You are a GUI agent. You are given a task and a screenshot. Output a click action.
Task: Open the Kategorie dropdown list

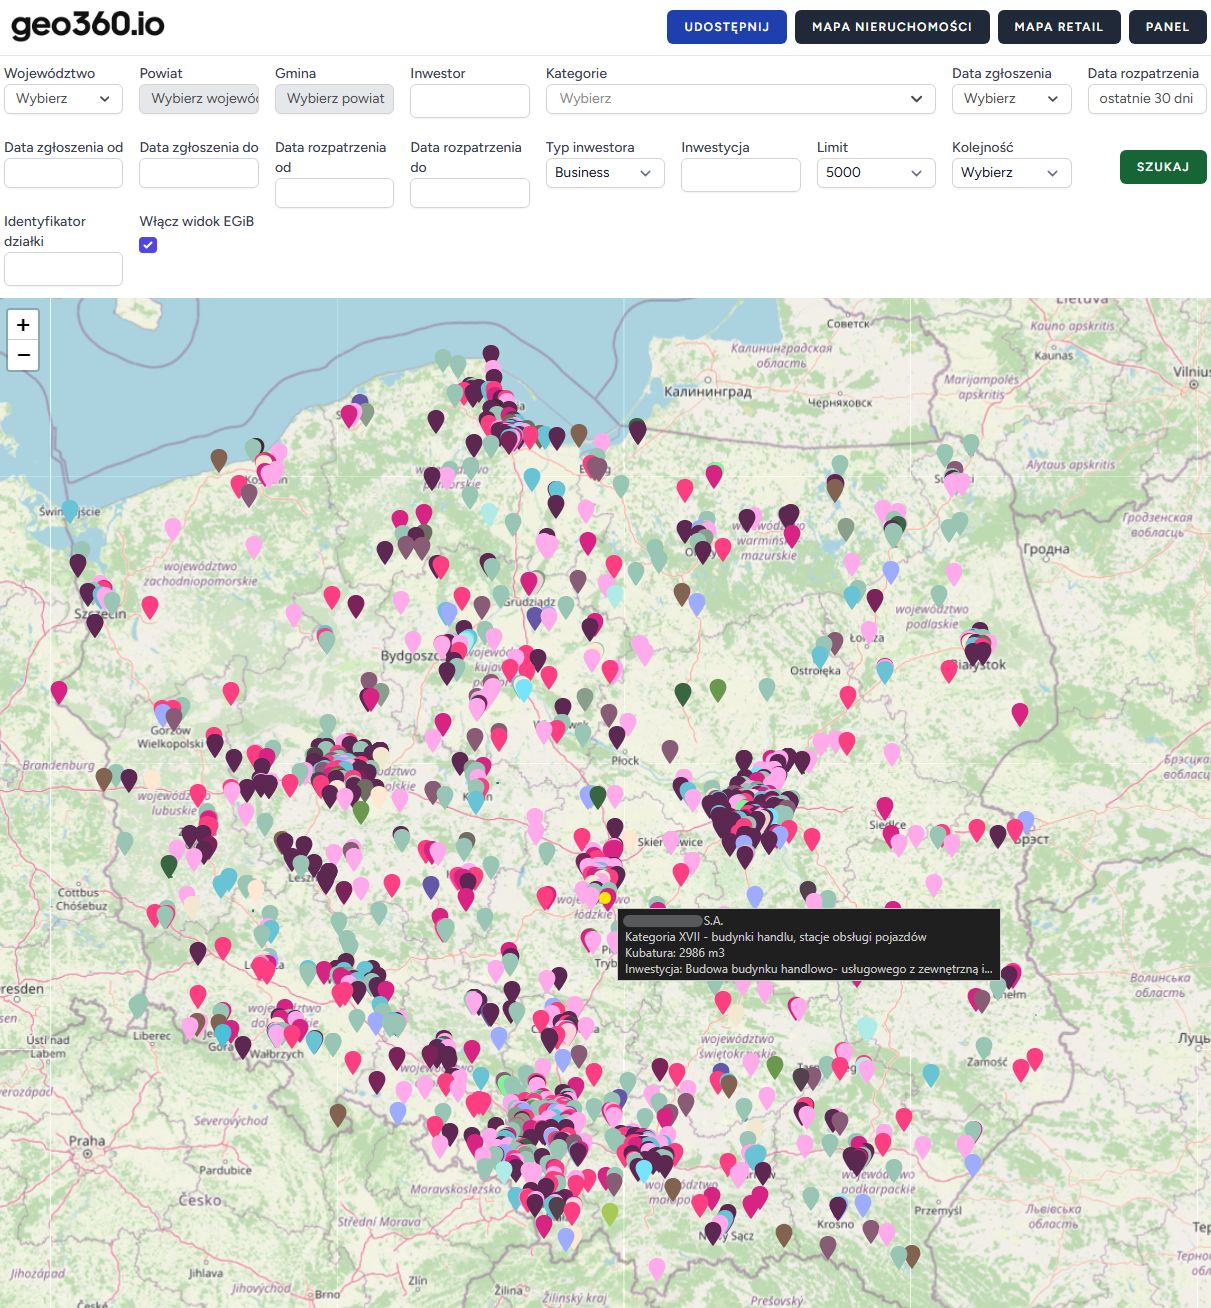(x=741, y=99)
